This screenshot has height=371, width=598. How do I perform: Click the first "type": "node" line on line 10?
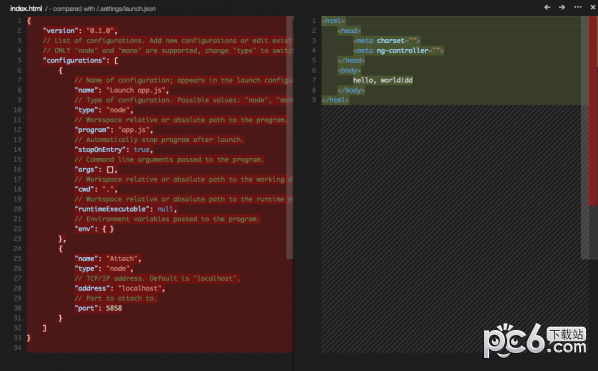point(104,110)
